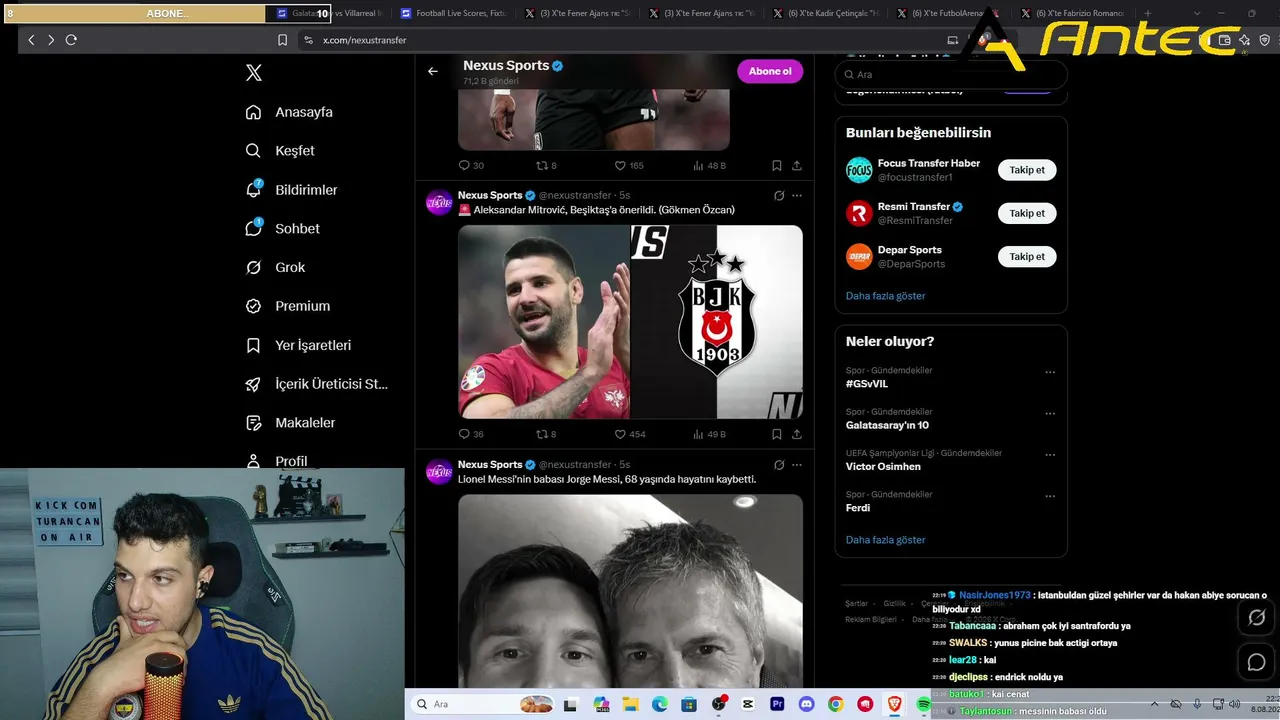This screenshot has height=720, width=1280.
Task: Switch to Football Live Scores tab
Action: [x=453, y=13]
